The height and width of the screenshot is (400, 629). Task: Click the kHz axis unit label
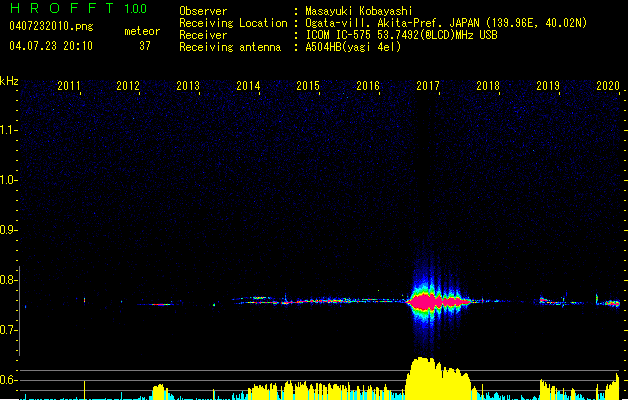click(9, 81)
